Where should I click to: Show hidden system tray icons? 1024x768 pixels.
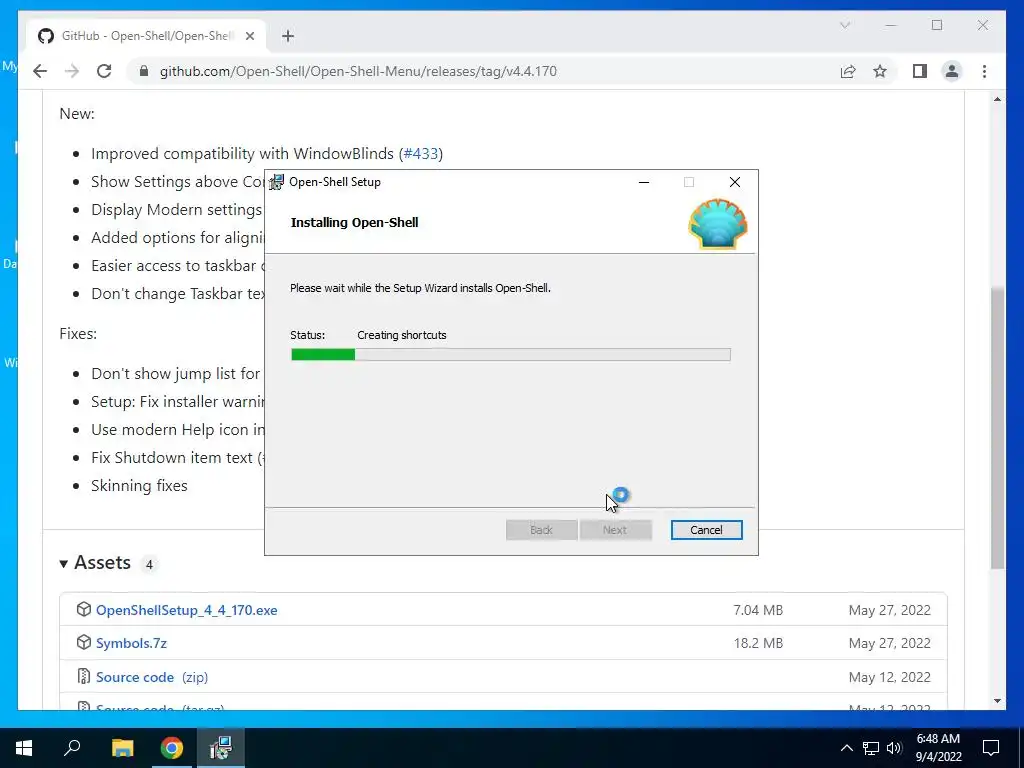tap(846, 748)
